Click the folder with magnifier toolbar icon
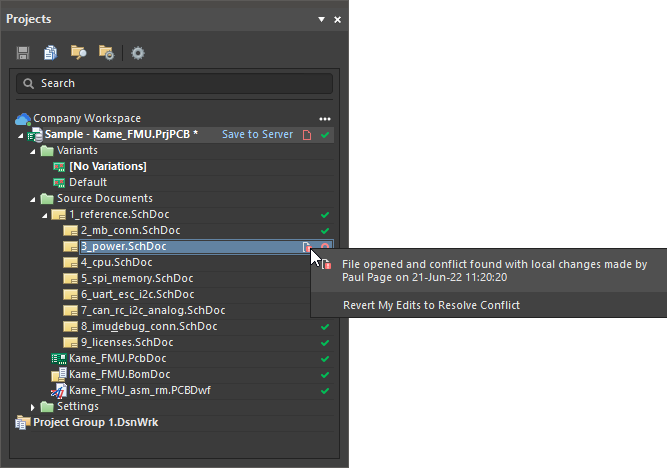667x468 pixels. coord(78,53)
